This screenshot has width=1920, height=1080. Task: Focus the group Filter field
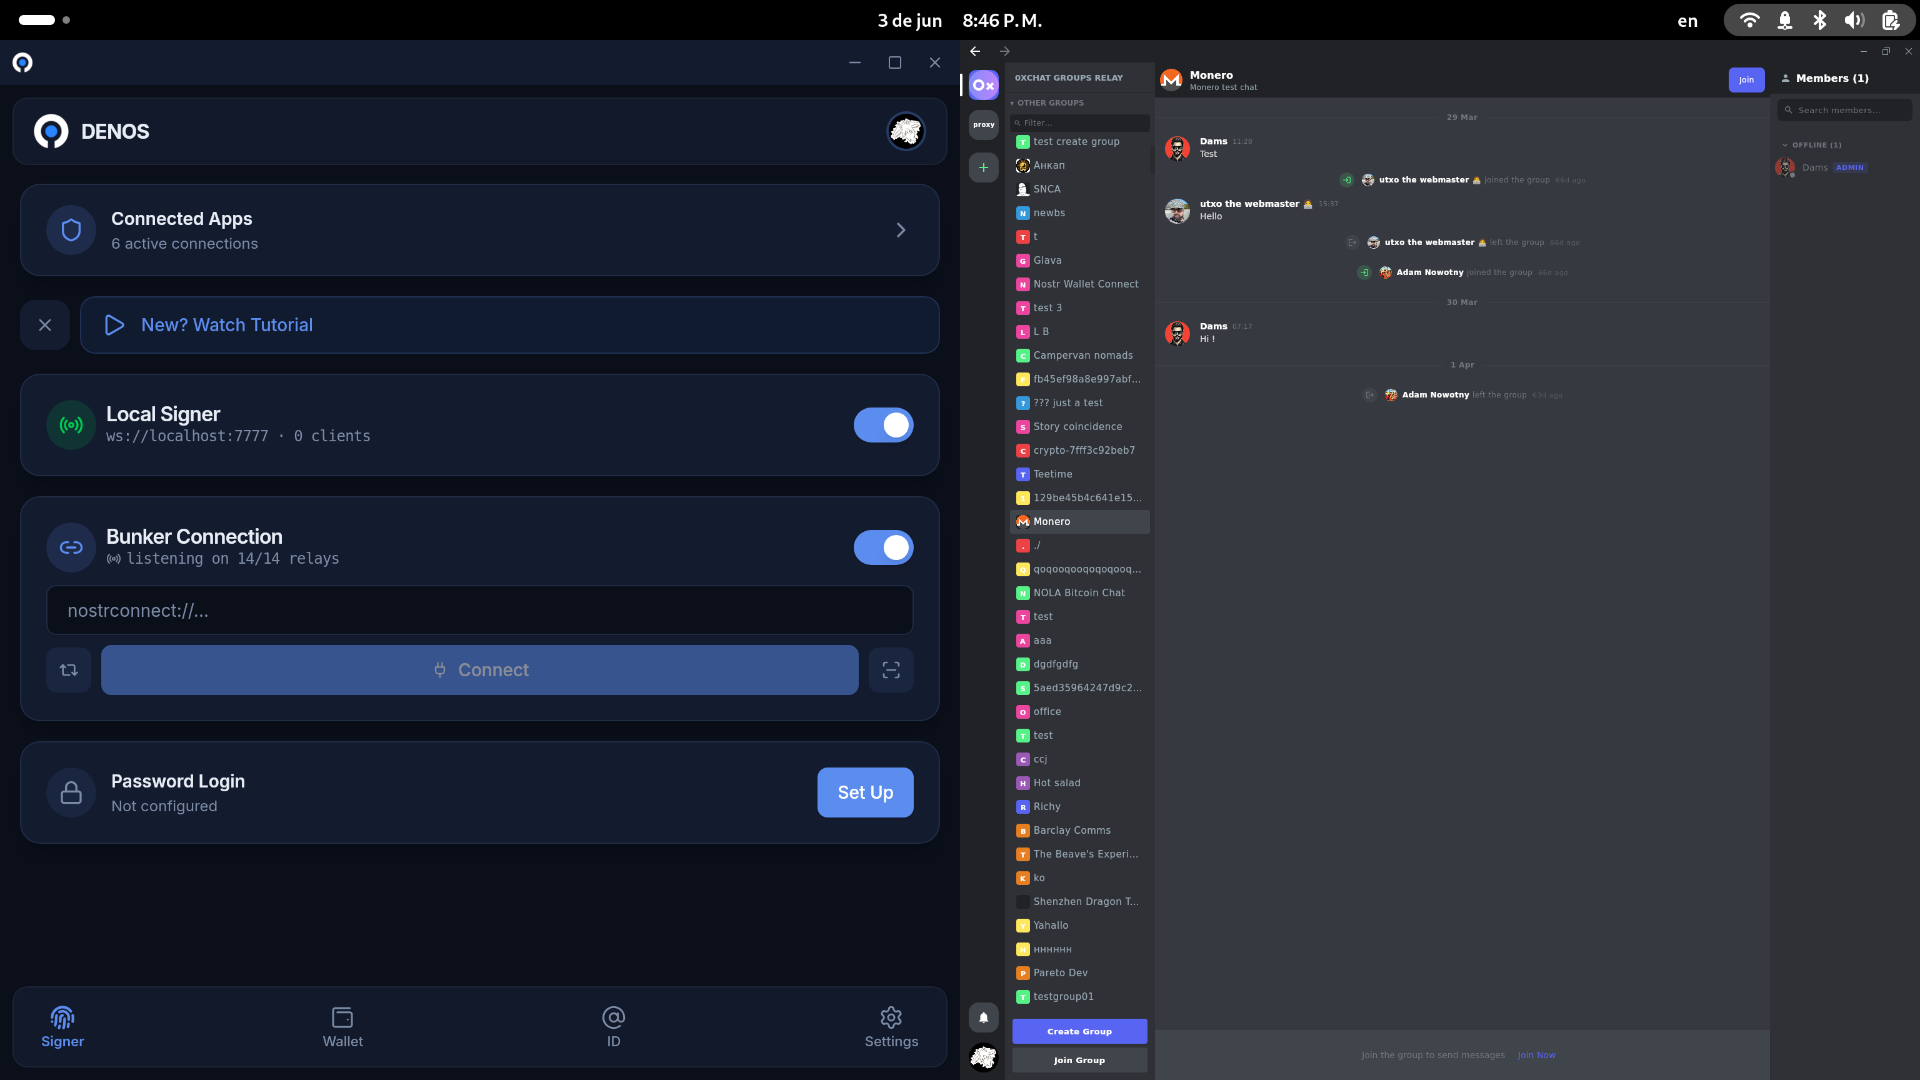click(x=1080, y=123)
